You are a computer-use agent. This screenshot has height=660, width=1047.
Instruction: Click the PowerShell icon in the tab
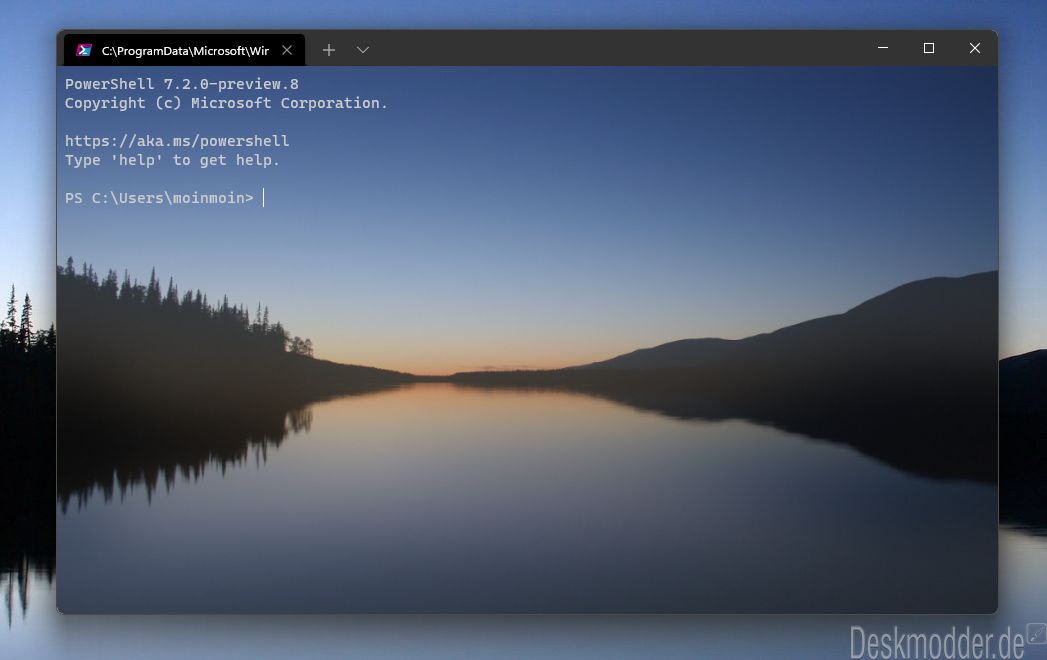click(x=84, y=50)
